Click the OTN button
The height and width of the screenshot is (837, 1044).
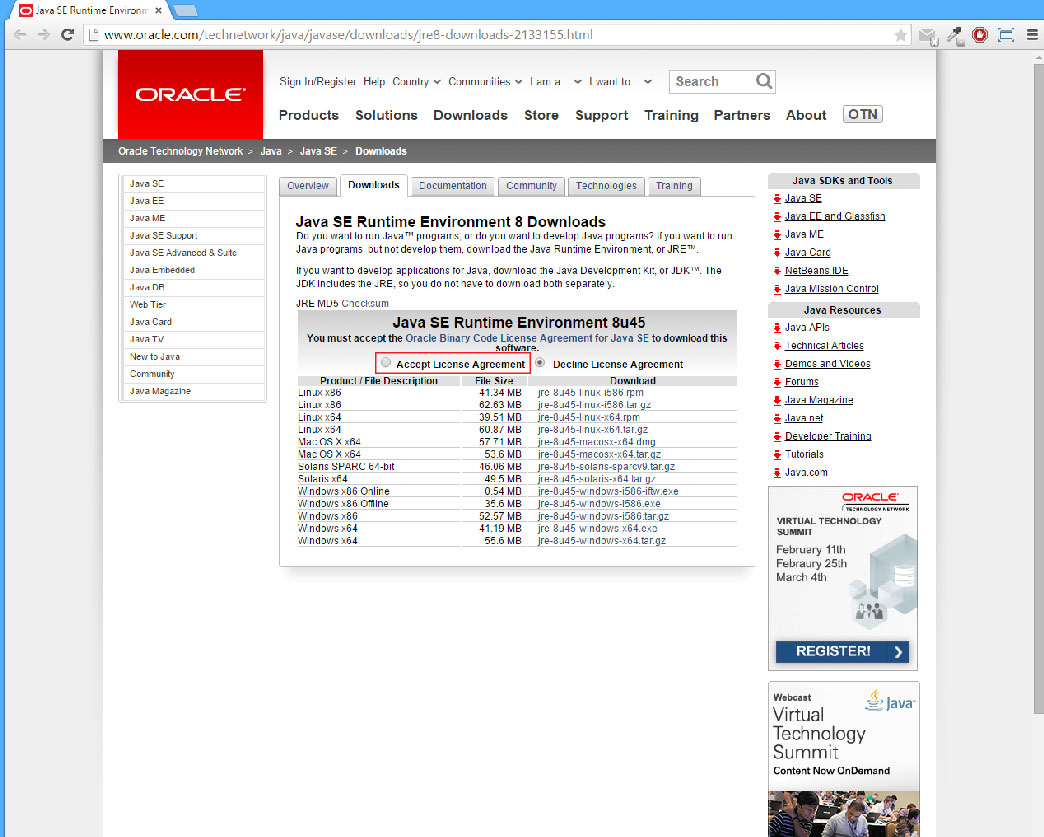pos(863,115)
